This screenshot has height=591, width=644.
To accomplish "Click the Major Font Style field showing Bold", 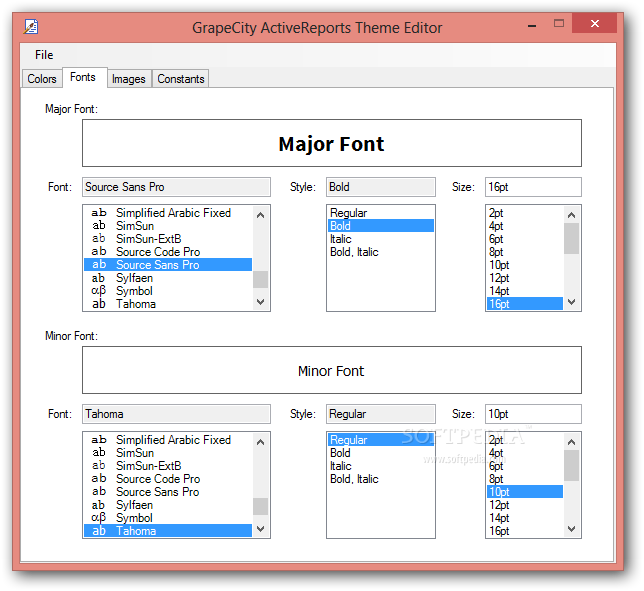I will [x=381, y=187].
